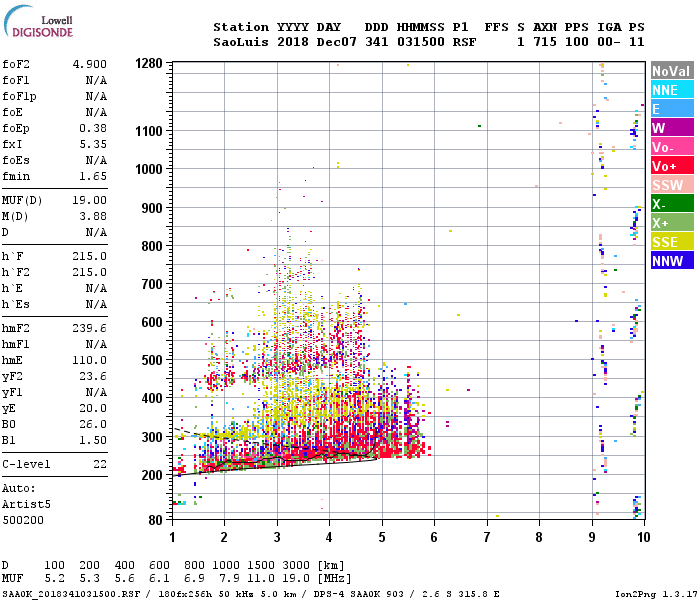Select the Vo- pink legend swatch
This screenshot has height=600, width=700.
coord(672,147)
